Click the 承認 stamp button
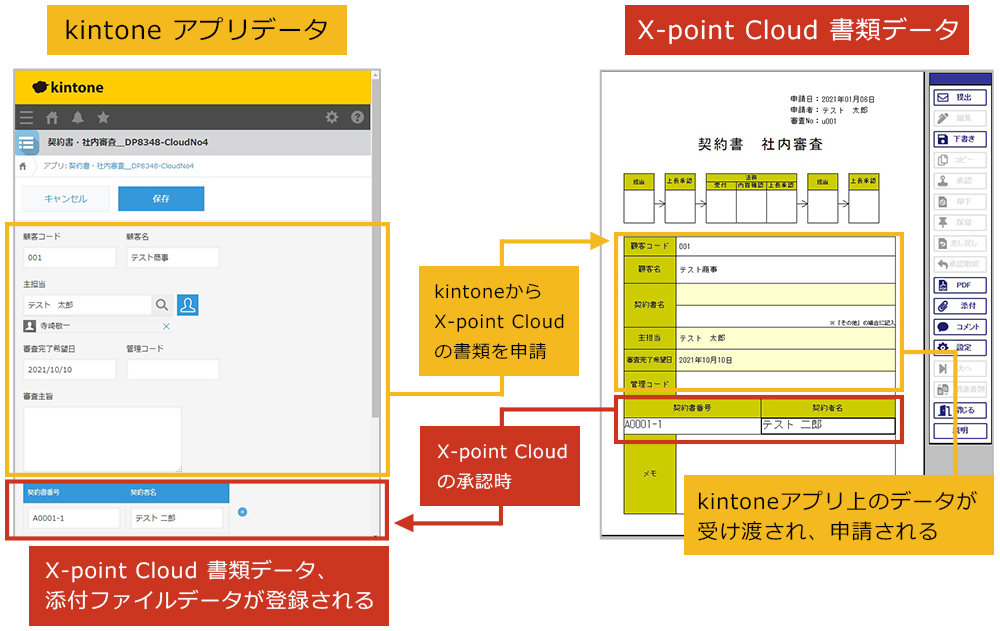The width and height of the screenshot is (1000, 631). coord(960,181)
